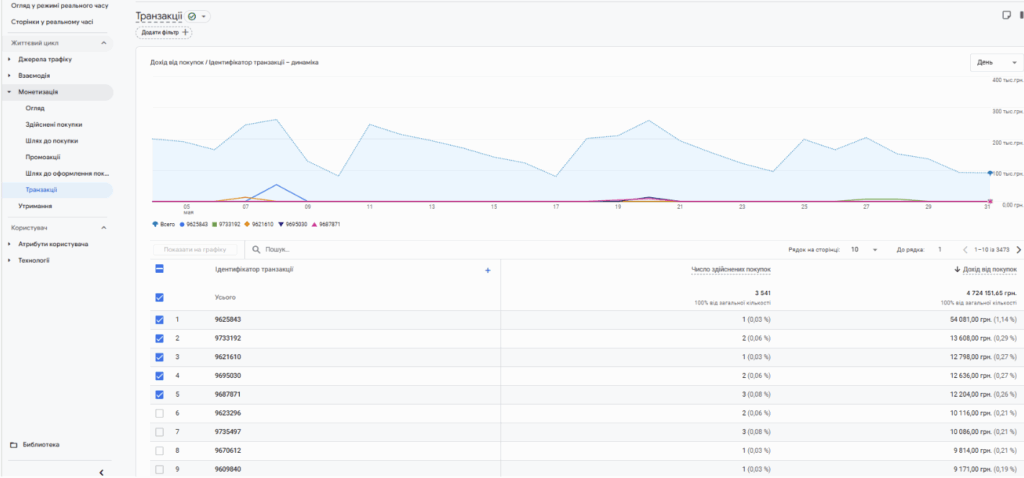Go to next page of table rows

pyautogui.click(x=1018, y=249)
